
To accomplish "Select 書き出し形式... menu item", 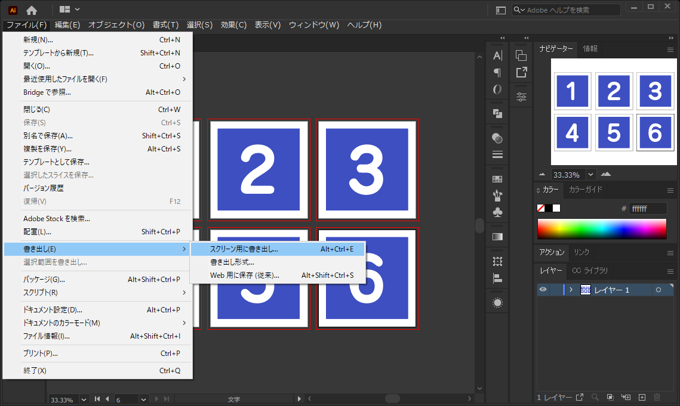I will pyautogui.click(x=278, y=262).
